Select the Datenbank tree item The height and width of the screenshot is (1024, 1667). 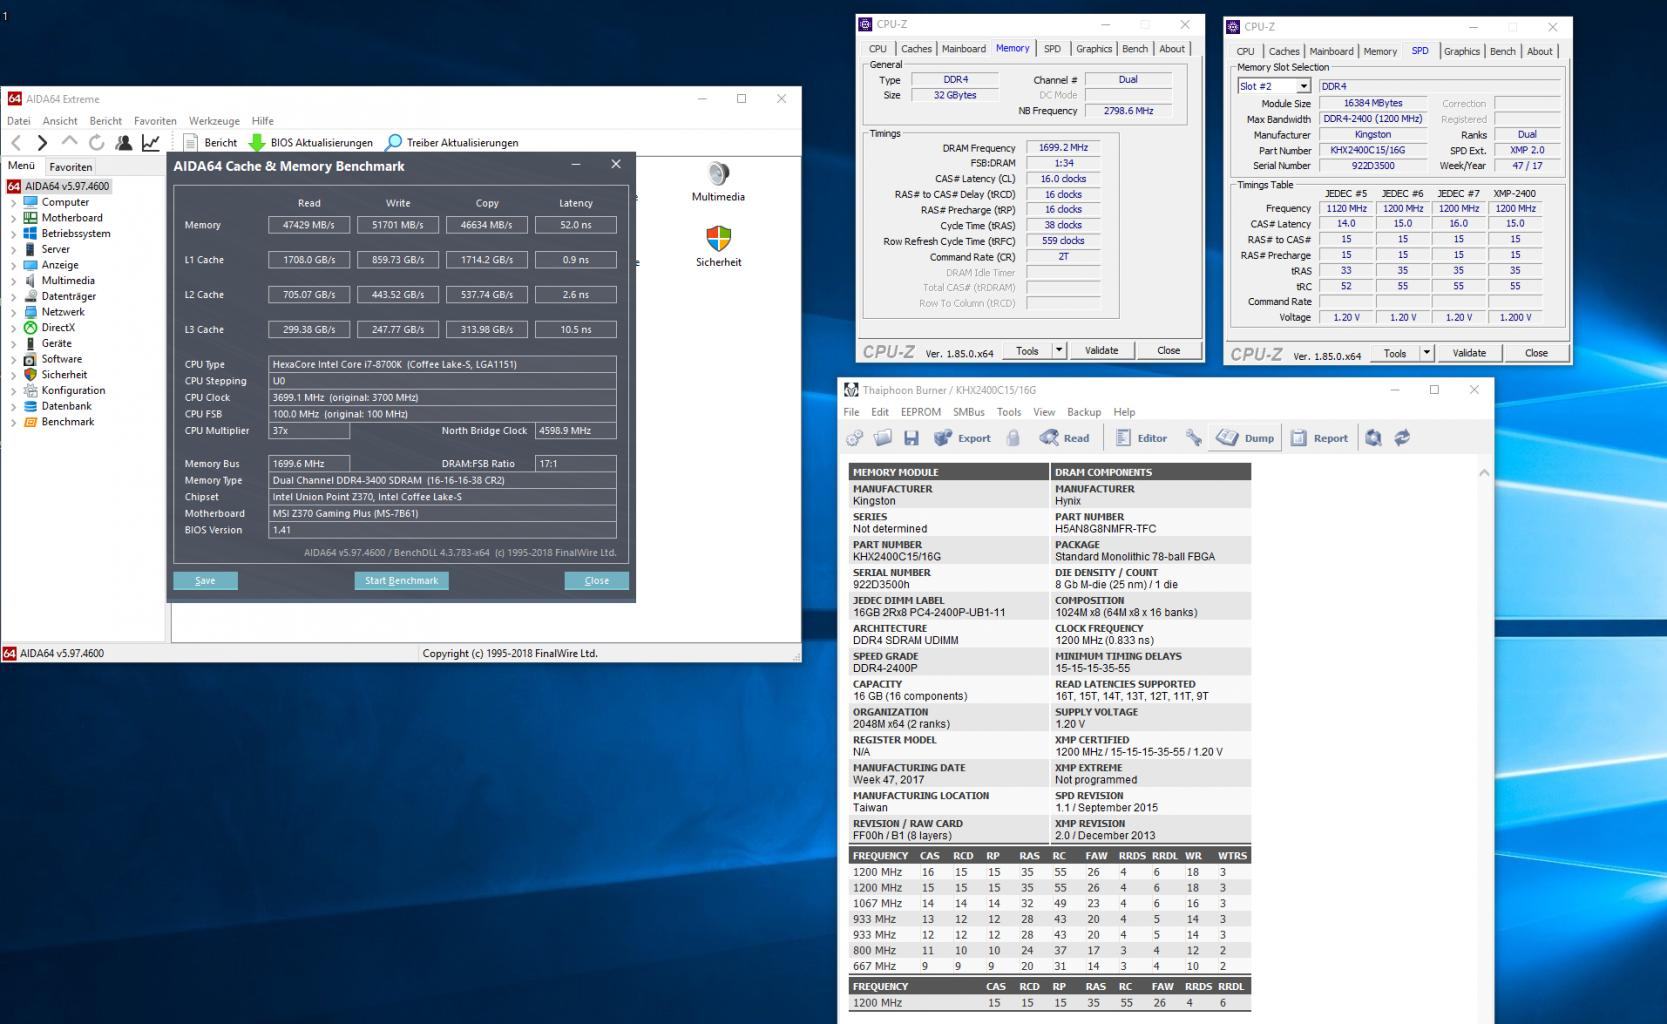click(x=66, y=406)
